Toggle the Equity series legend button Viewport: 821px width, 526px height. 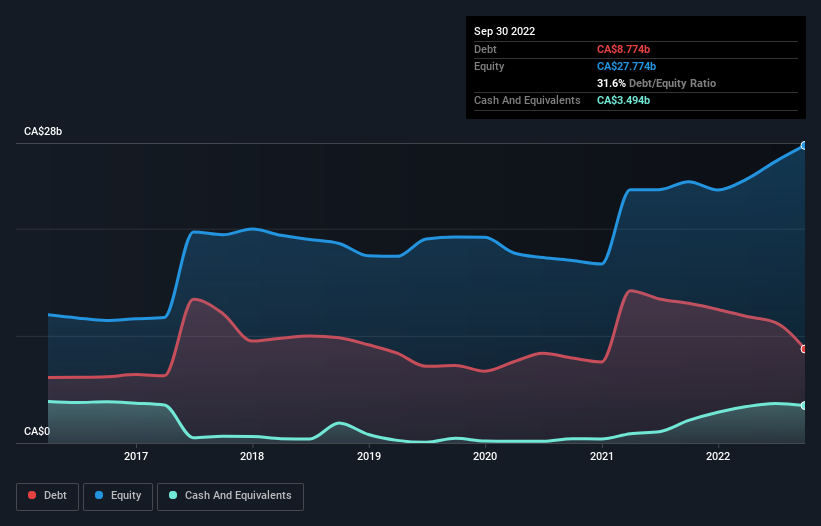click(118, 496)
